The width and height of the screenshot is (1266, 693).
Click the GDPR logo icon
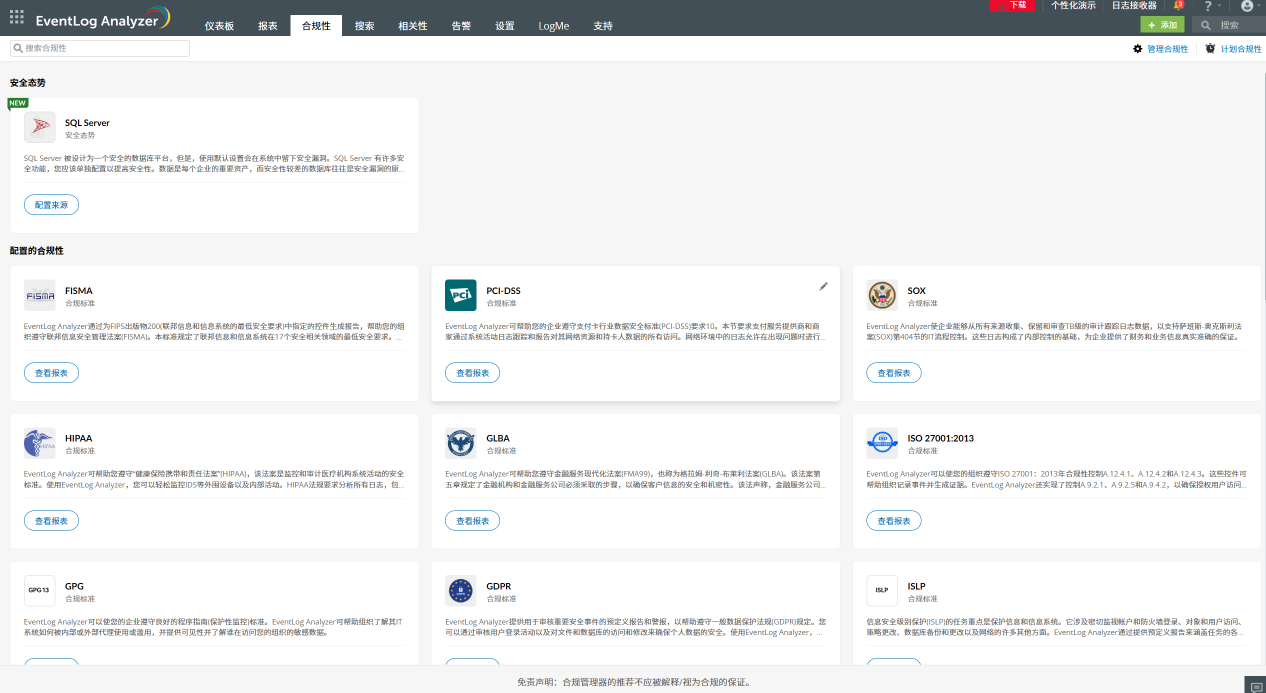(461, 591)
